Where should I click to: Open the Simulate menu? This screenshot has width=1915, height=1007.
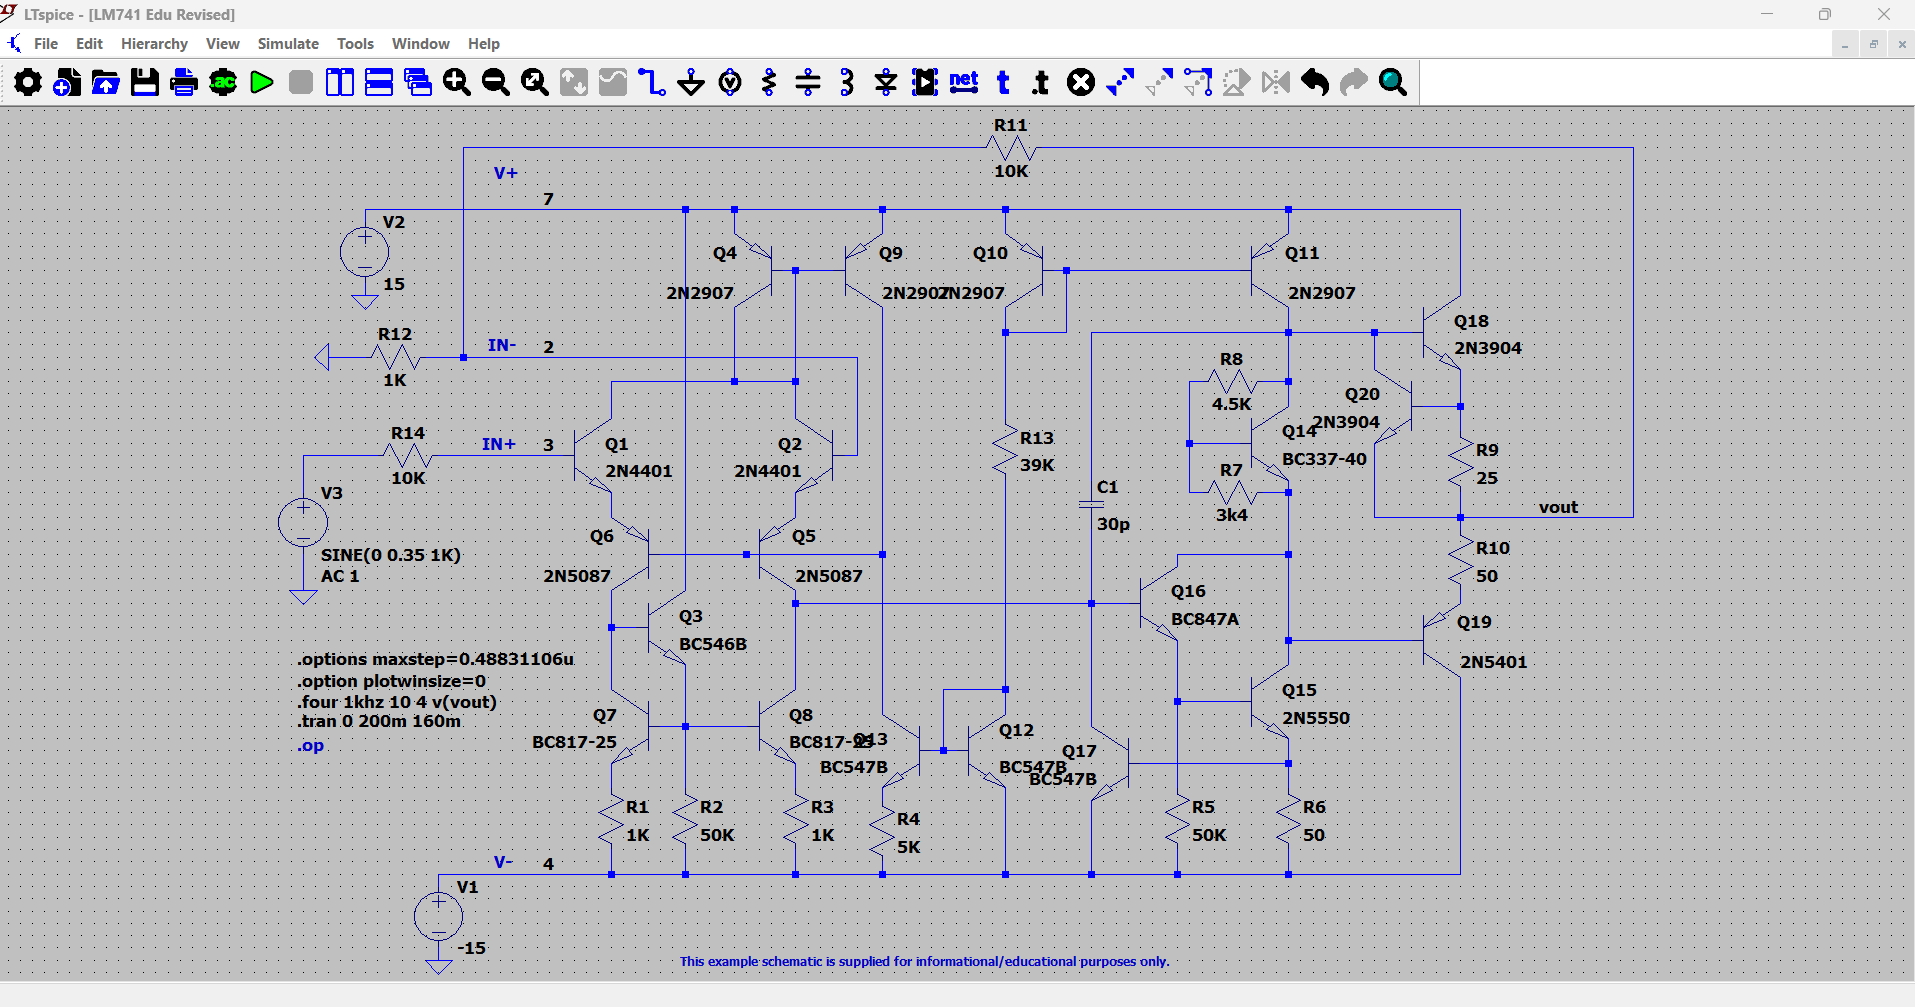(x=288, y=44)
